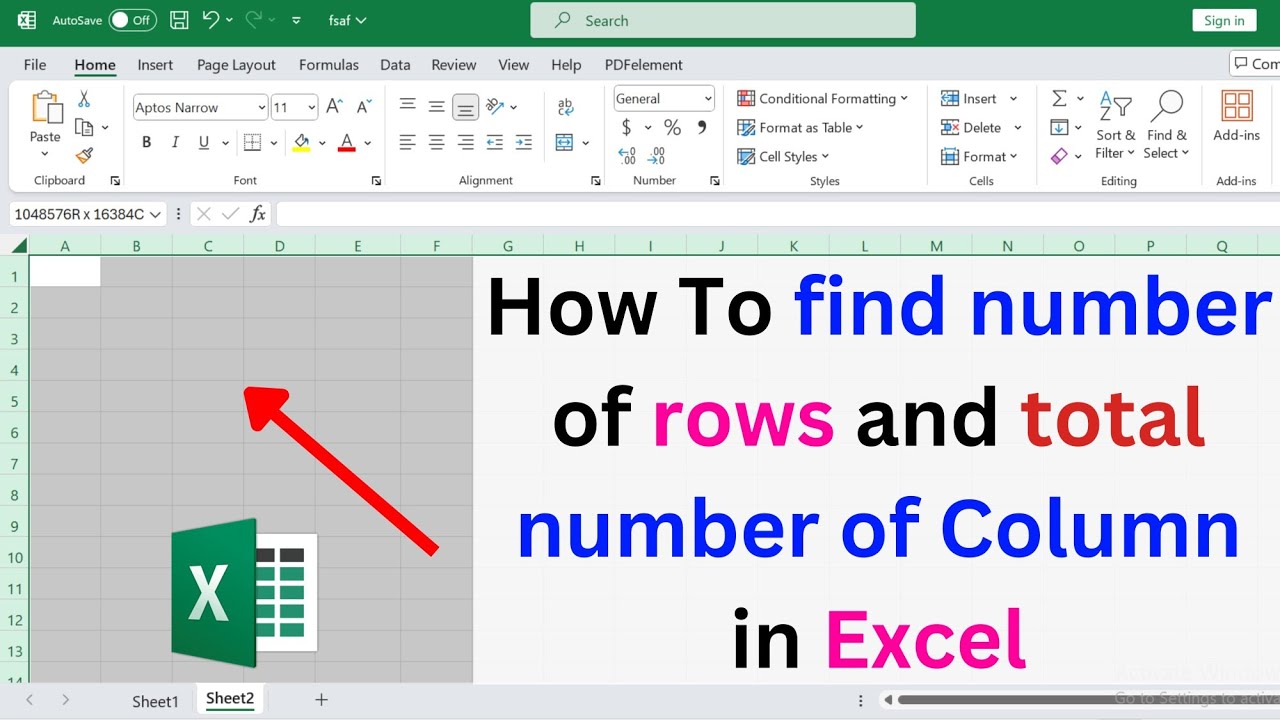Toggle Underline formatting

(204, 142)
